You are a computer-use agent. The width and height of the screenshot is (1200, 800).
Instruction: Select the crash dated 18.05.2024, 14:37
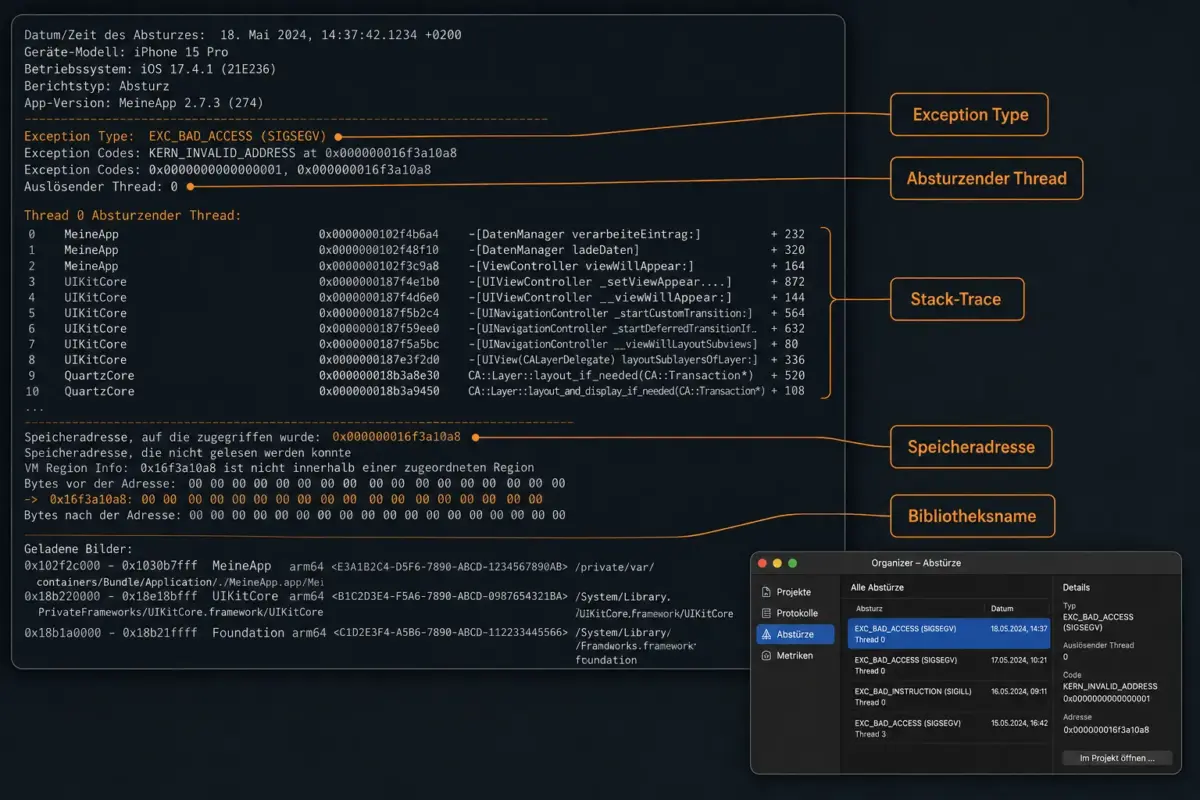point(949,633)
